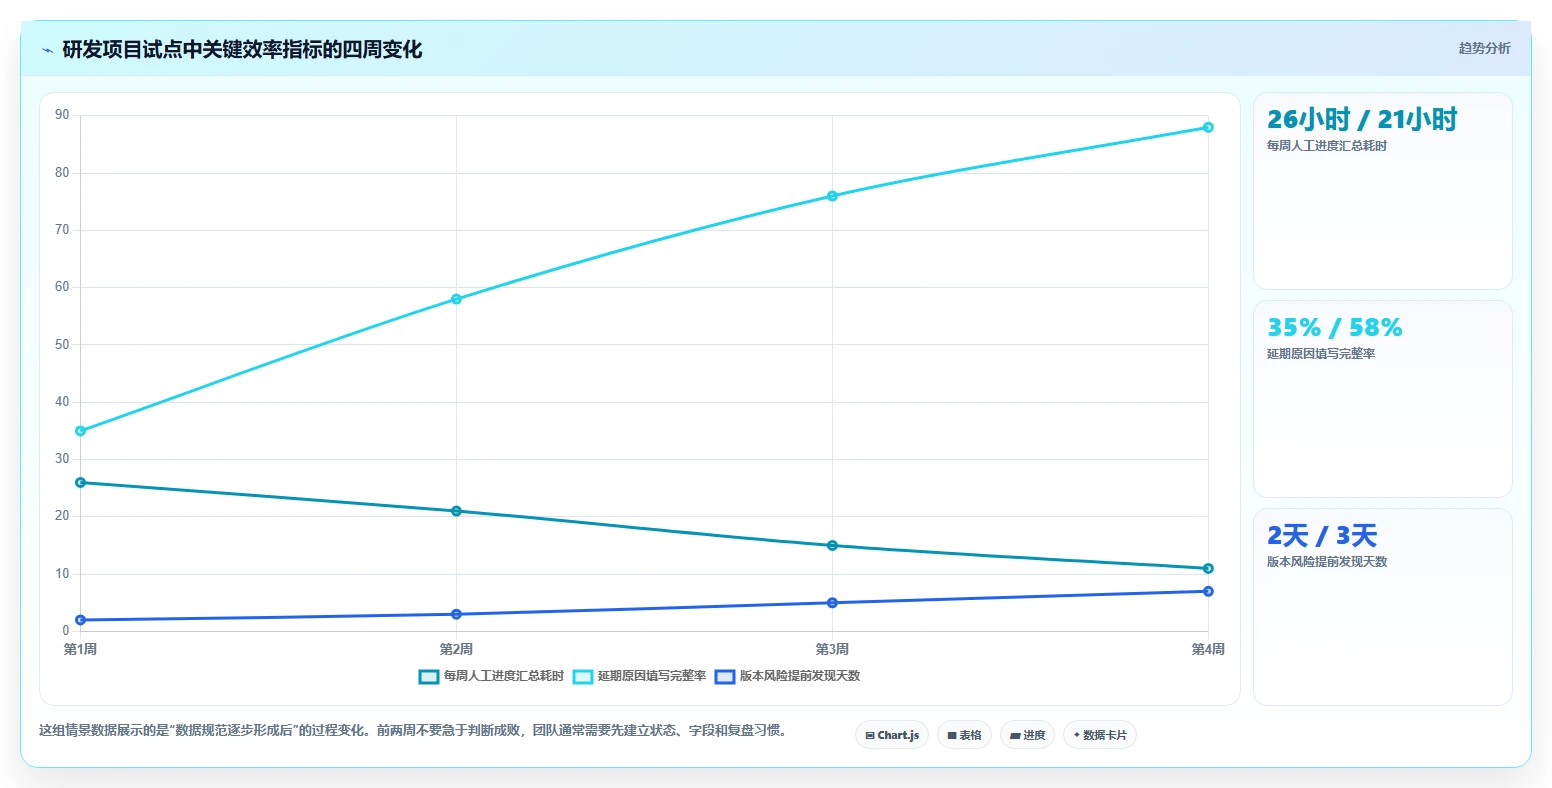Select the 第1周 point at value 26

80,482
